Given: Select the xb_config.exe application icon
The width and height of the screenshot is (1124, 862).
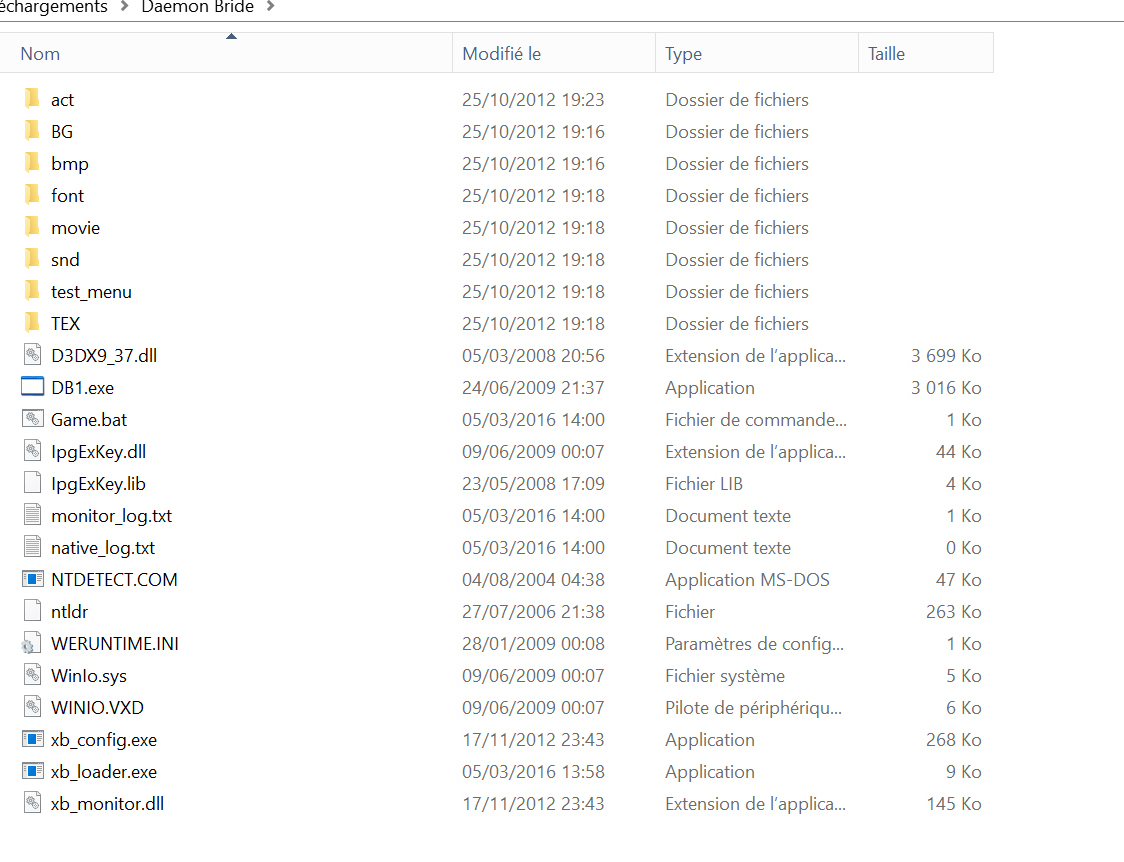Looking at the screenshot, I should coord(33,740).
